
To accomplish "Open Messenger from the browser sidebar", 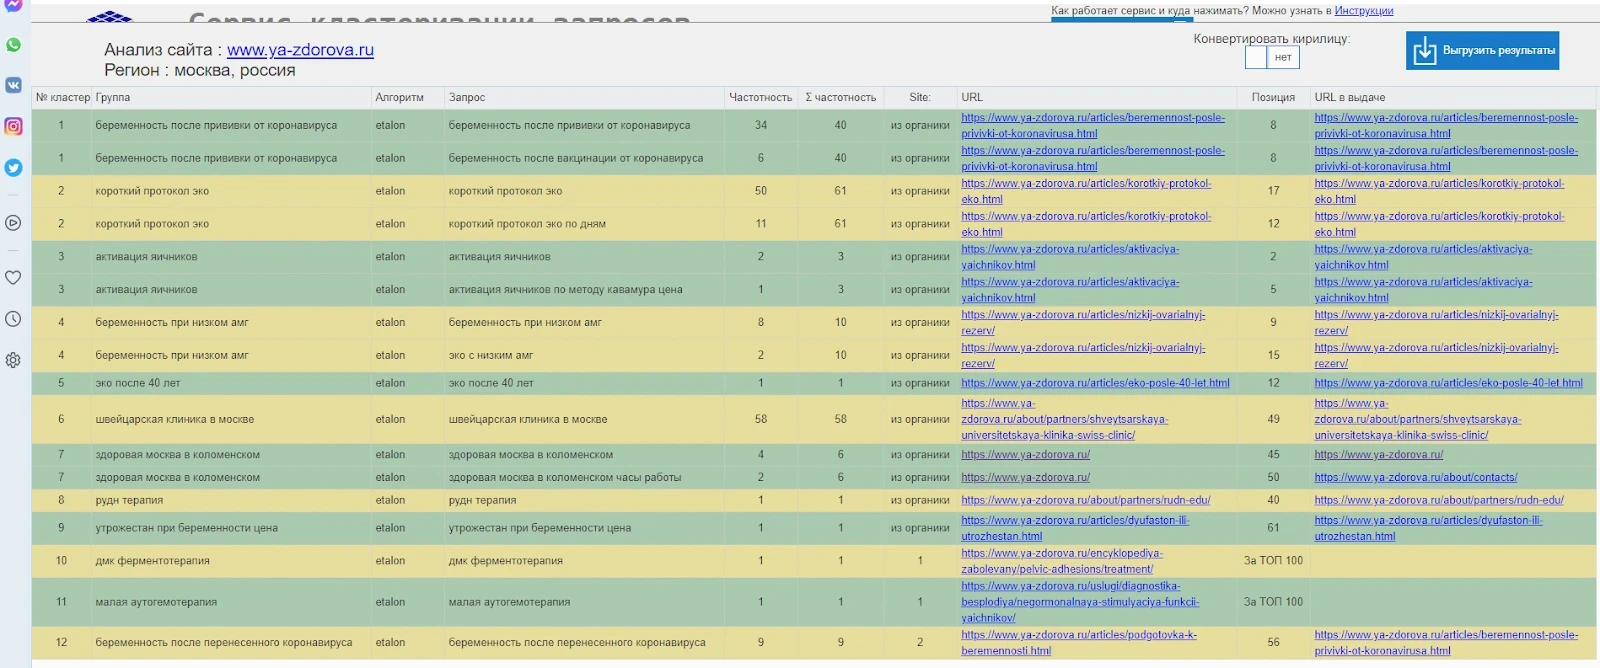I will [13, 5].
